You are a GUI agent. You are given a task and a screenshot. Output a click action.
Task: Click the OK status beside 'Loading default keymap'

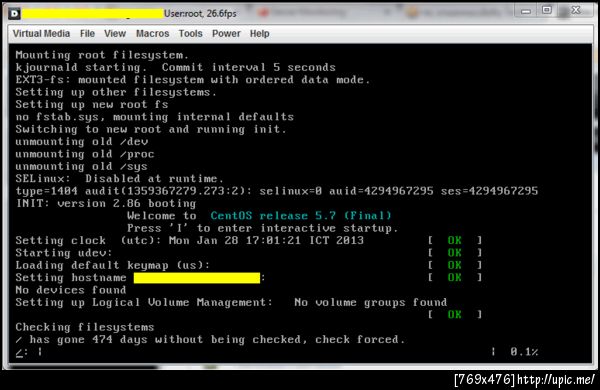[x=454, y=265]
